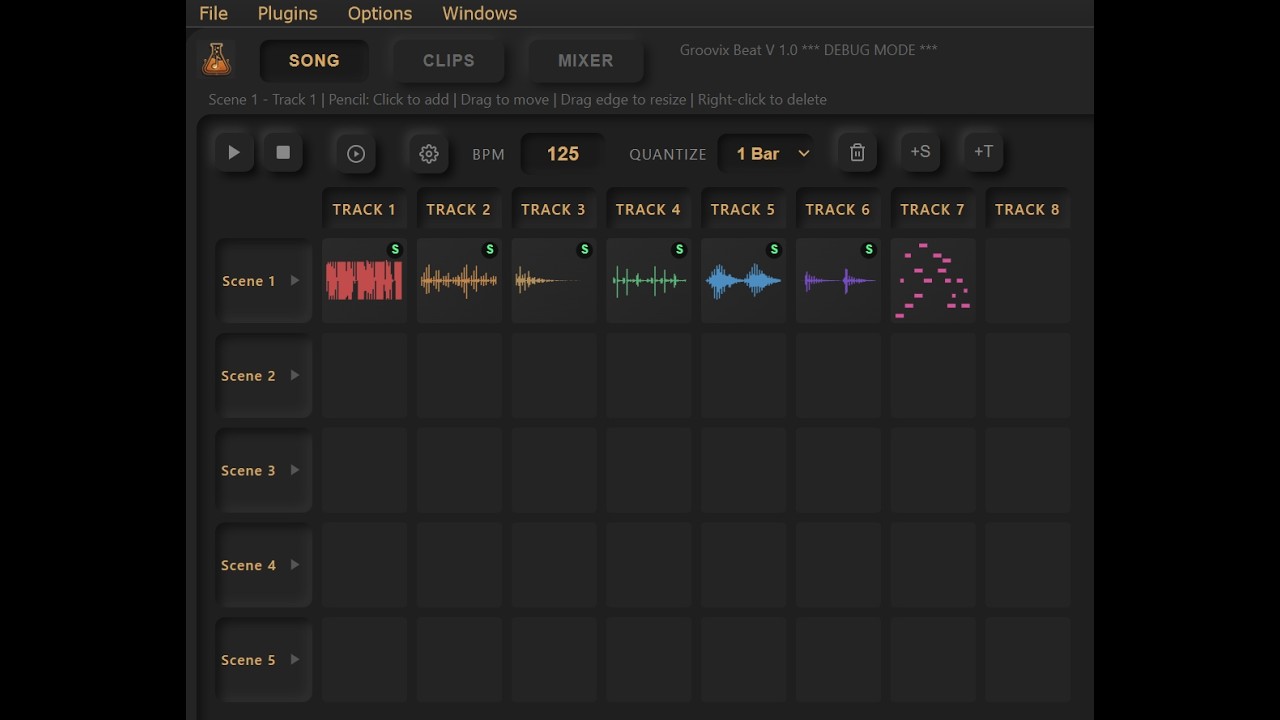
Task: Launch Scene 1 with its play arrow
Action: pos(295,281)
